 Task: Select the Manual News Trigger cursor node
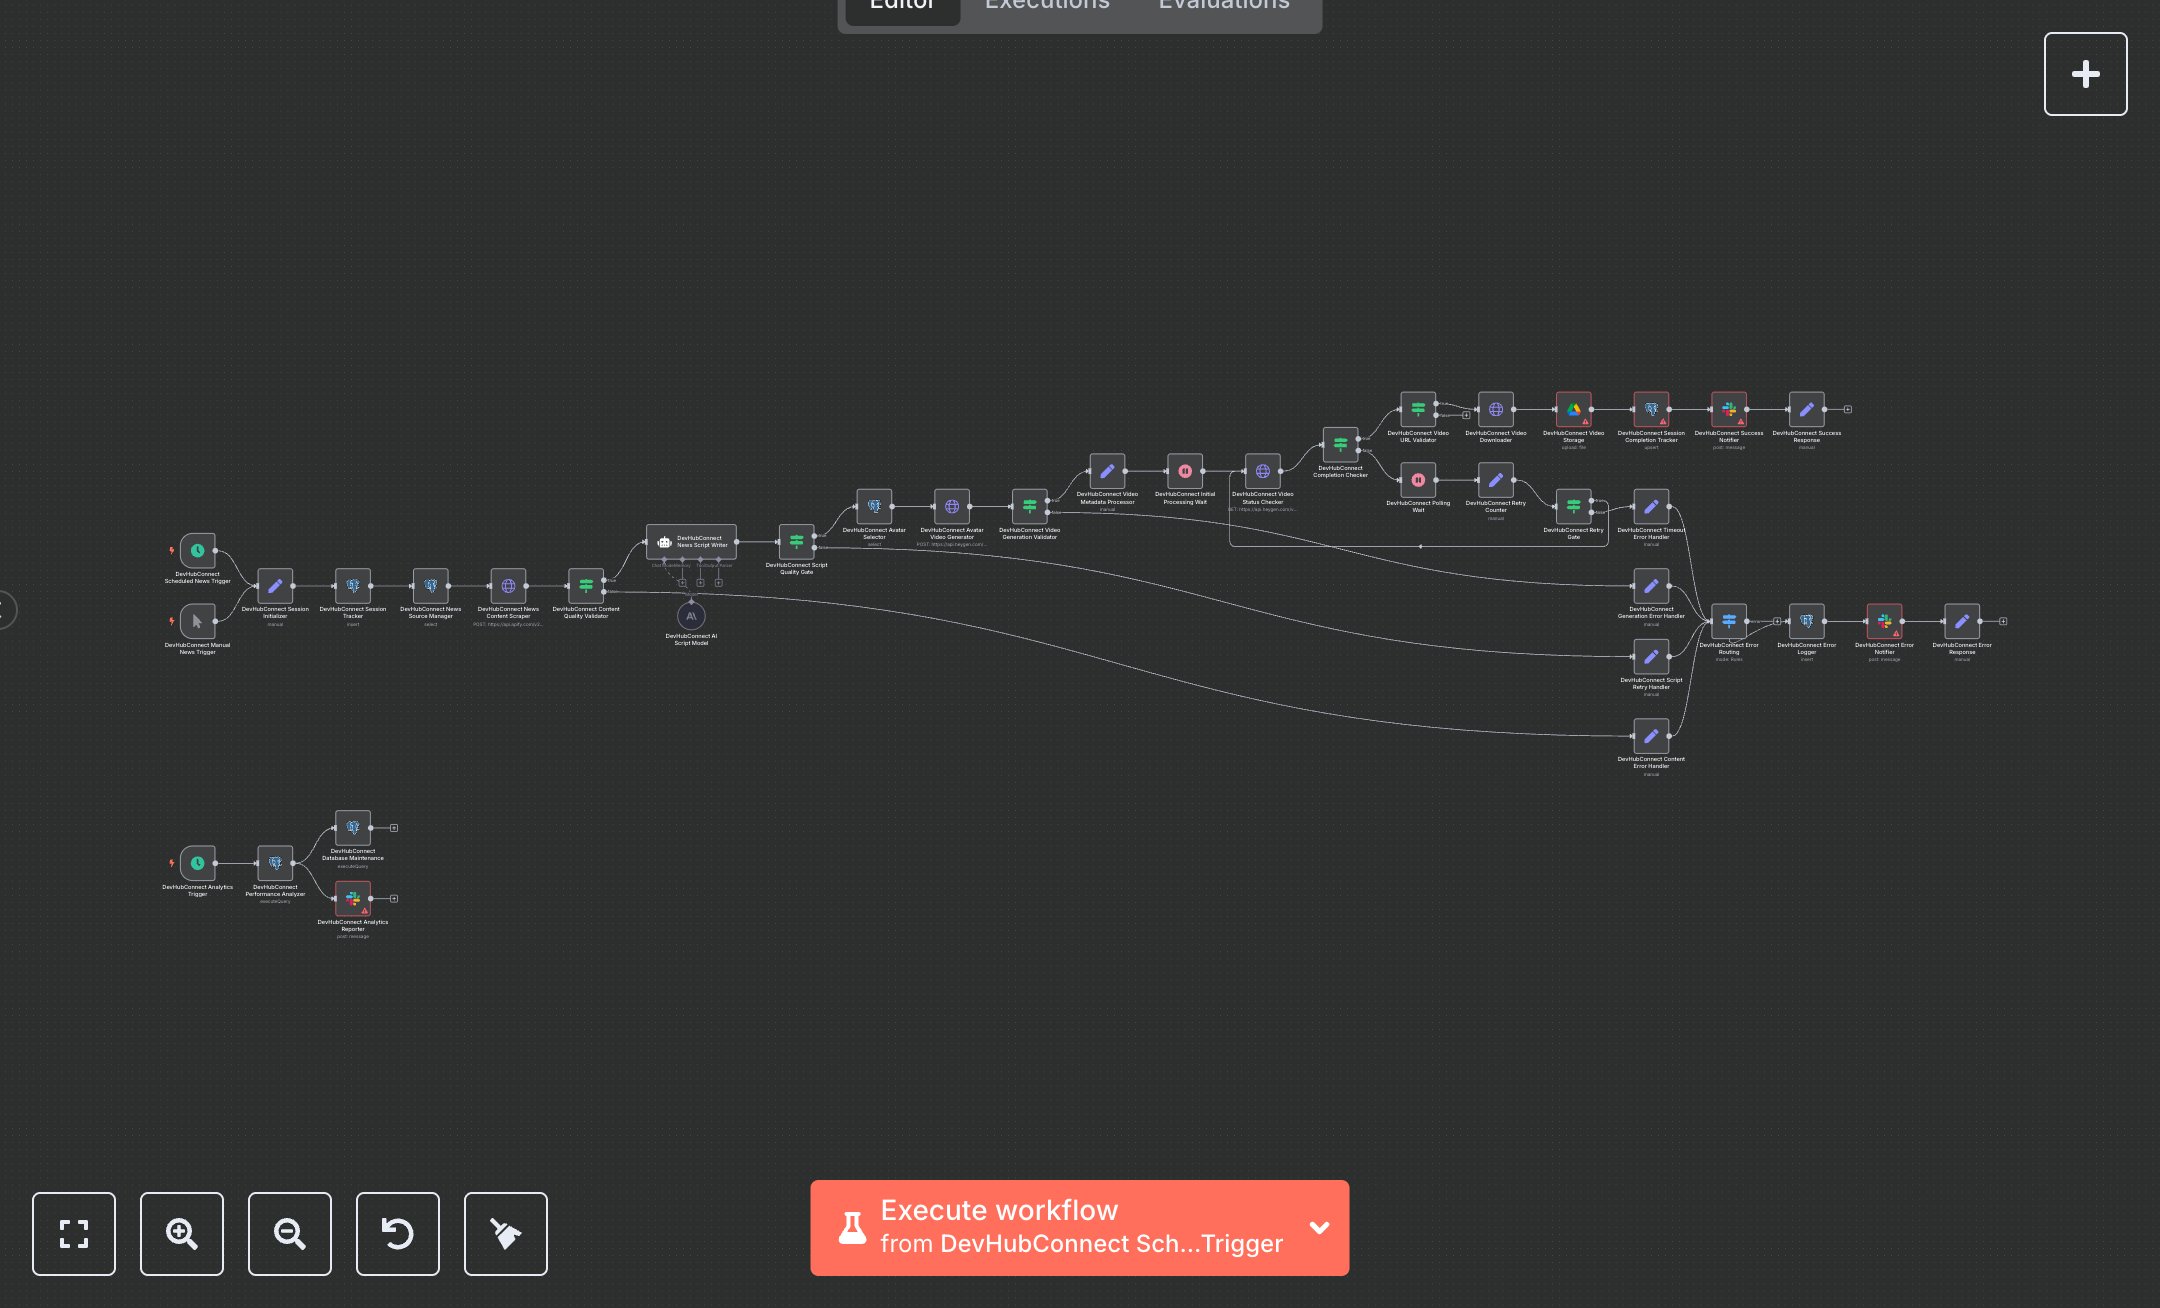[198, 621]
